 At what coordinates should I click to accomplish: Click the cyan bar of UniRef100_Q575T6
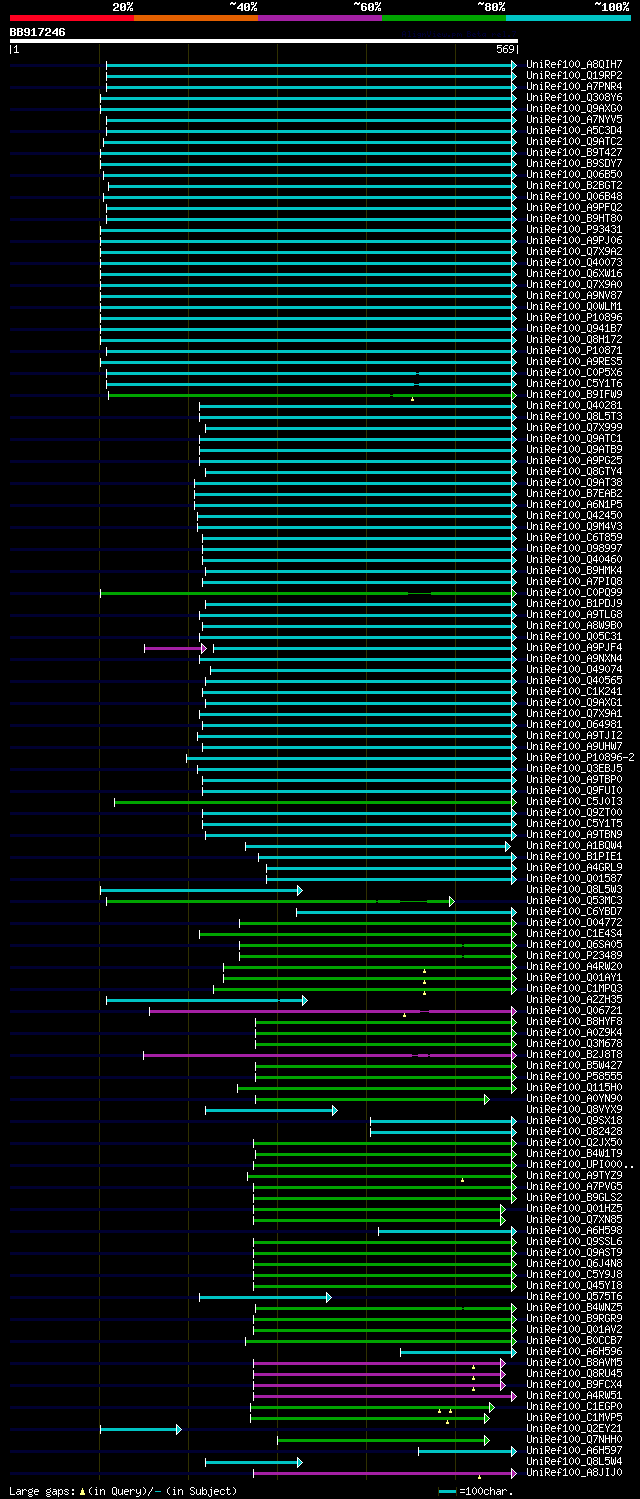tap(265, 1297)
